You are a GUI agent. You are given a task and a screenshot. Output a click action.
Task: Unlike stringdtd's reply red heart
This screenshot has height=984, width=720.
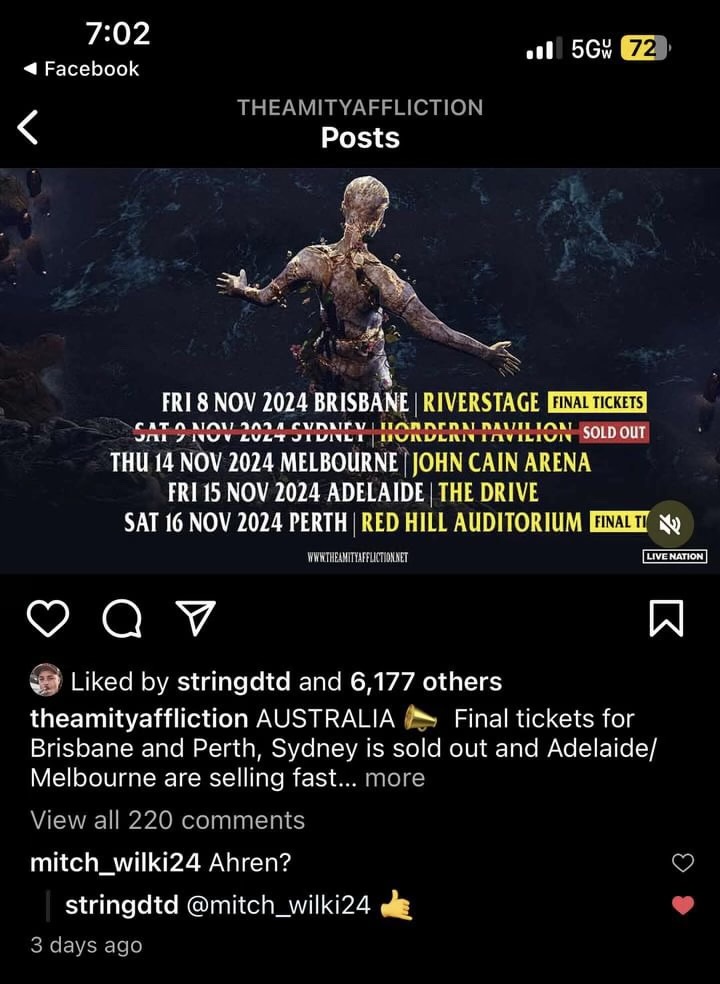pyautogui.click(x=683, y=905)
